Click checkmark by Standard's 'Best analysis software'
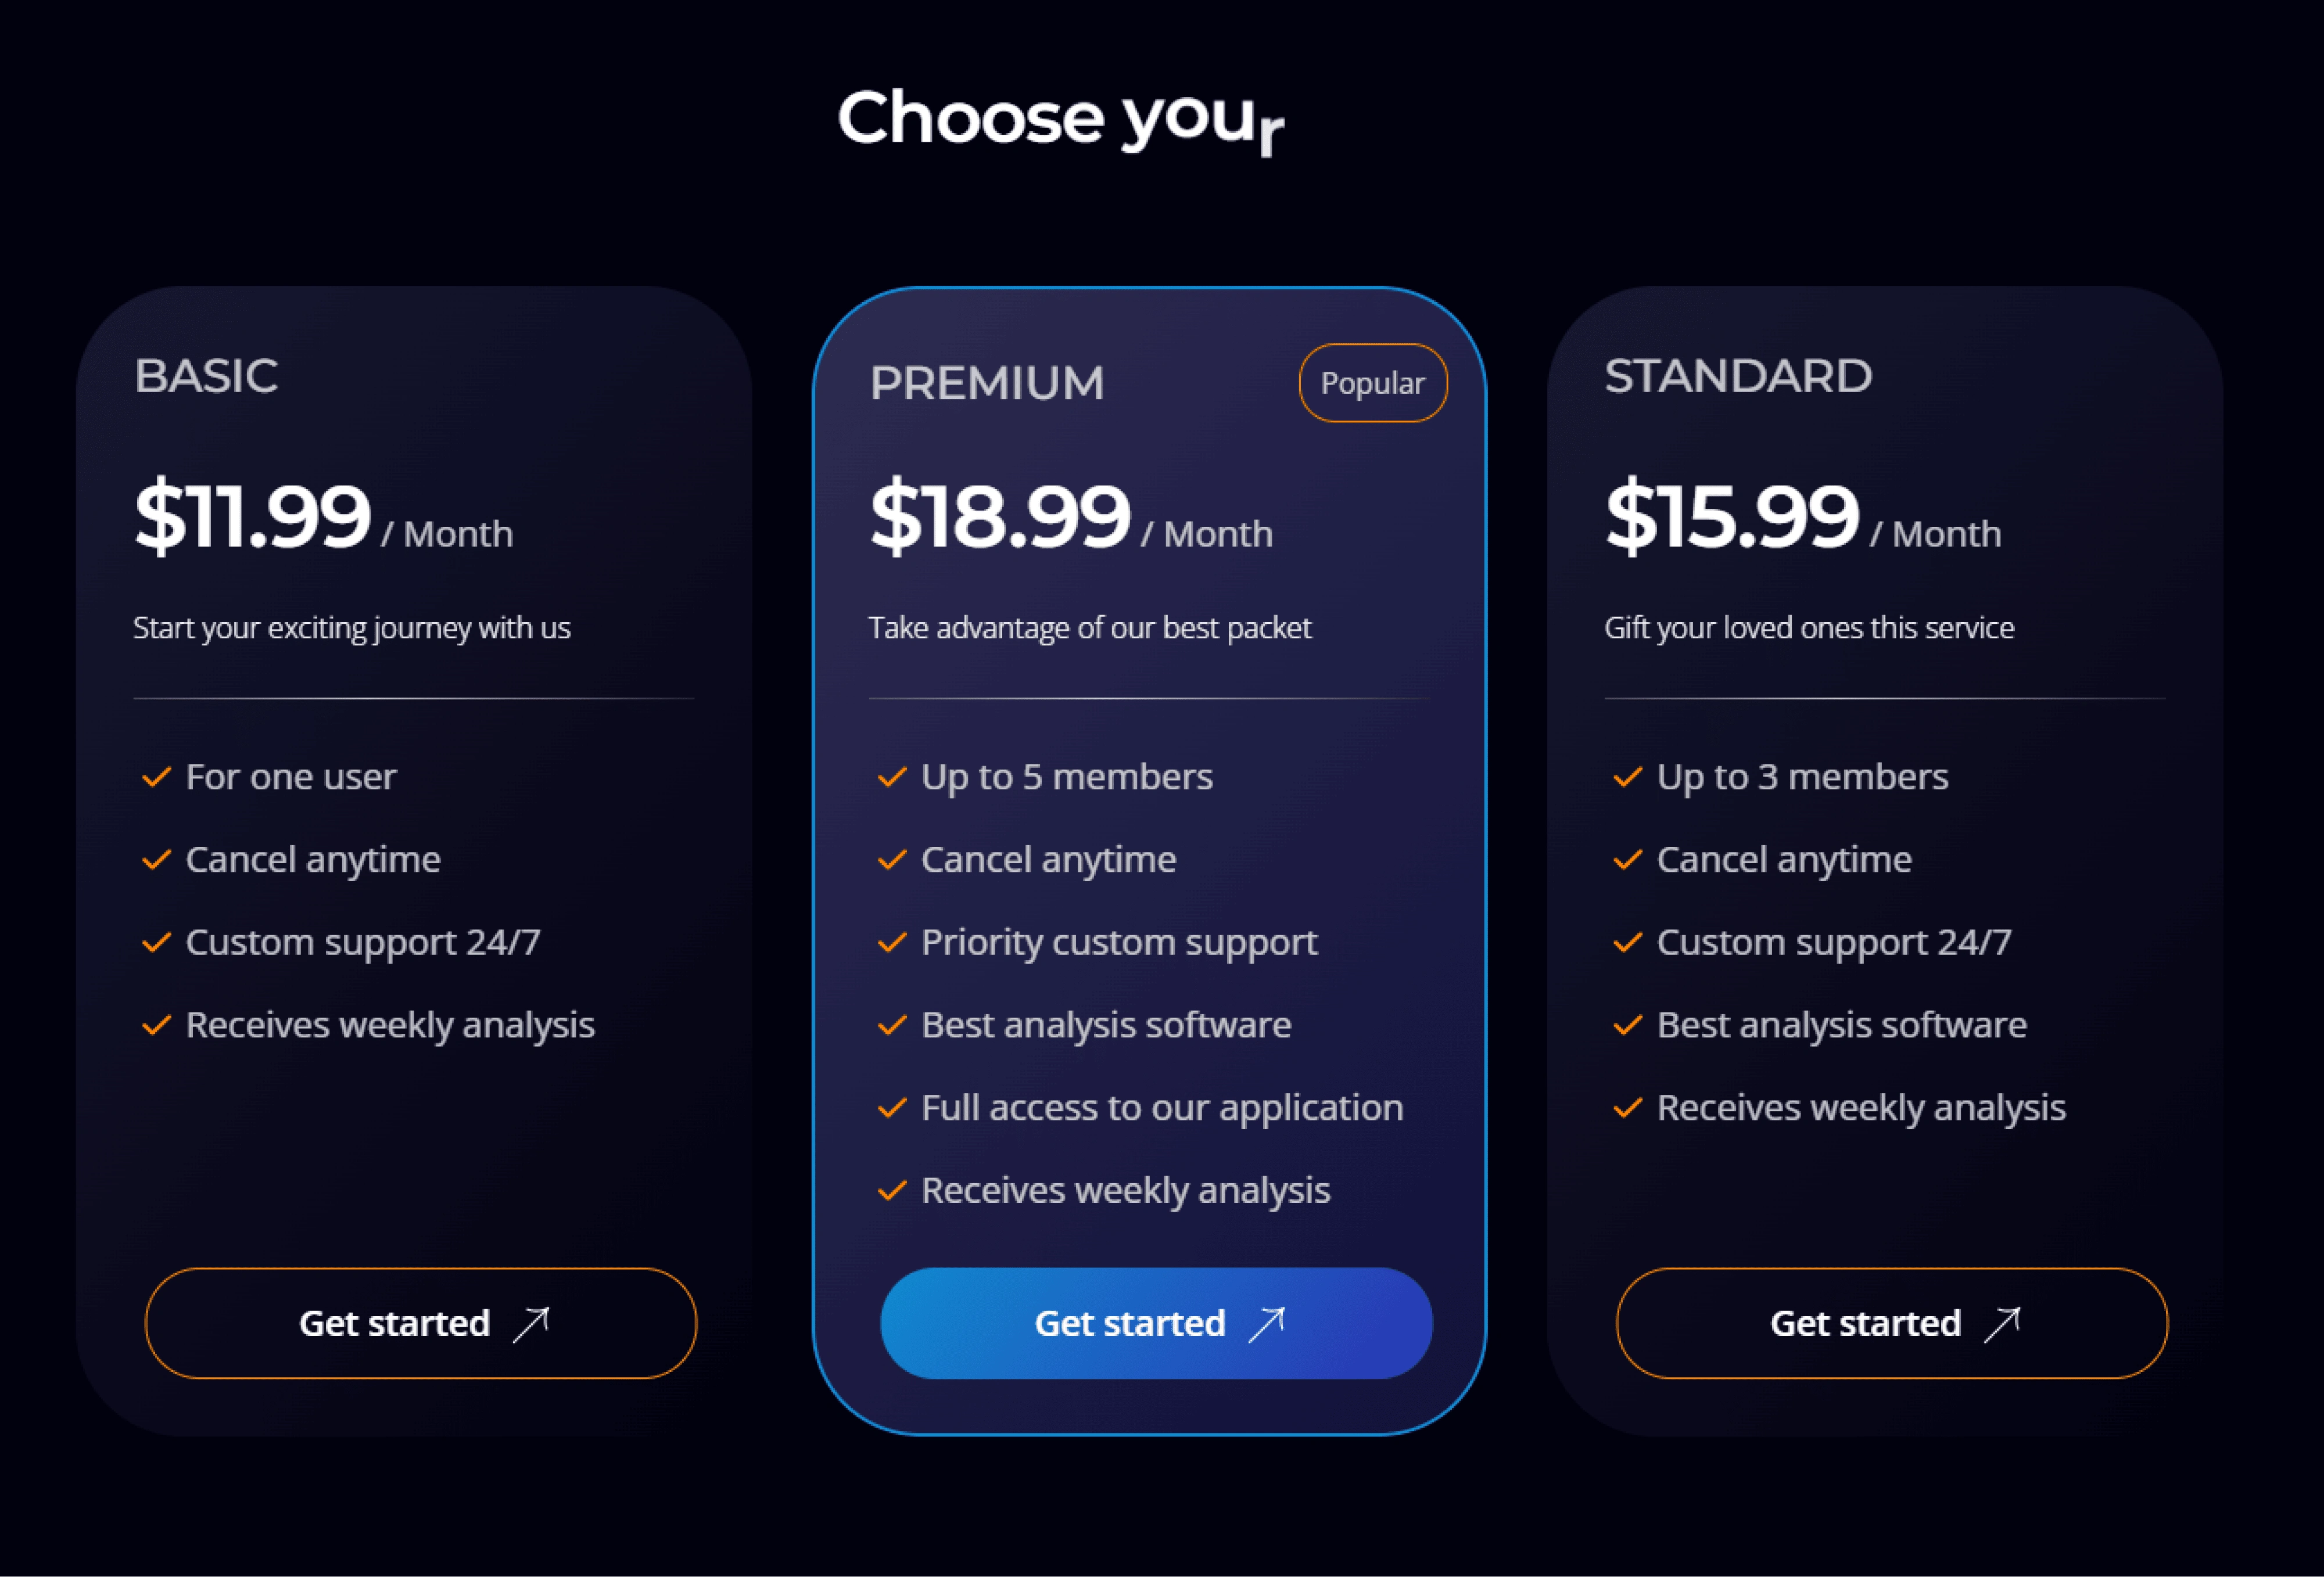The width and height of the screenshot is (2324, 1577). [1628, 1025]
